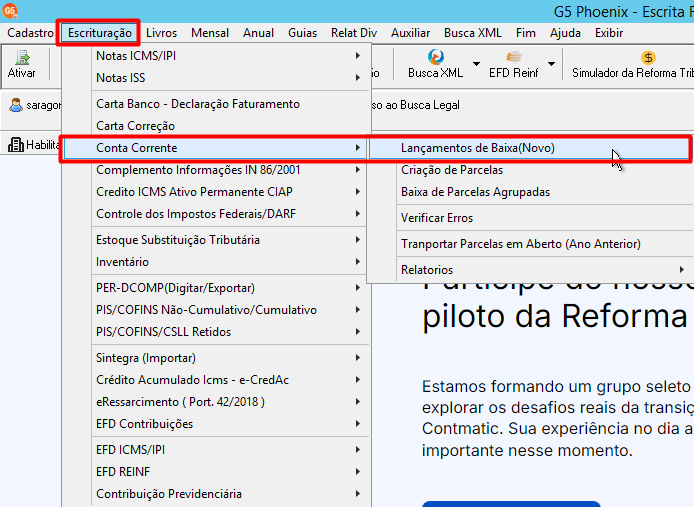Open Estoque Substituição Tributária
The width and height of the screenshot is (694, 507).
click(x=215, y=240)
